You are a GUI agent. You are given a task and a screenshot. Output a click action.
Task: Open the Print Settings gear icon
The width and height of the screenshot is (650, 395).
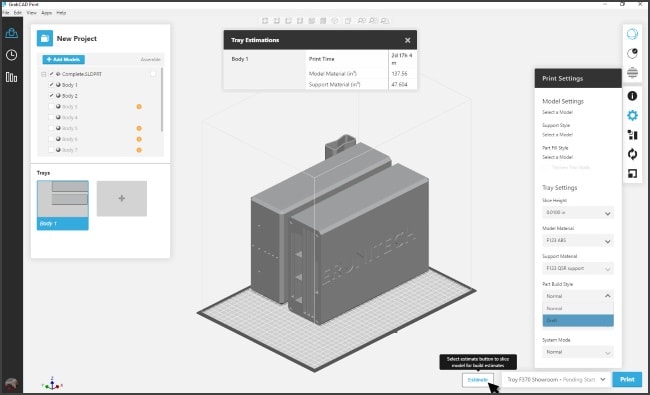point(632,115)
